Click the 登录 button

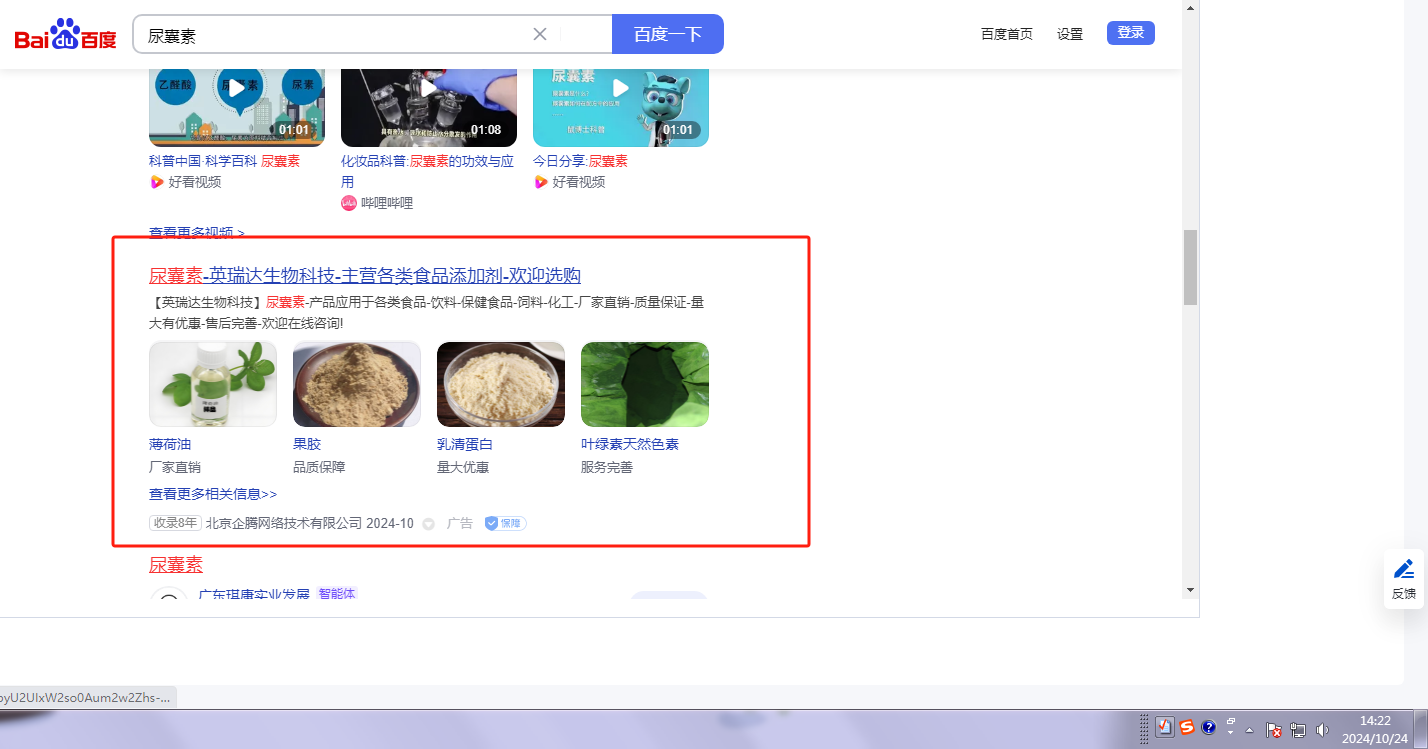click(x=1131, y=33)
